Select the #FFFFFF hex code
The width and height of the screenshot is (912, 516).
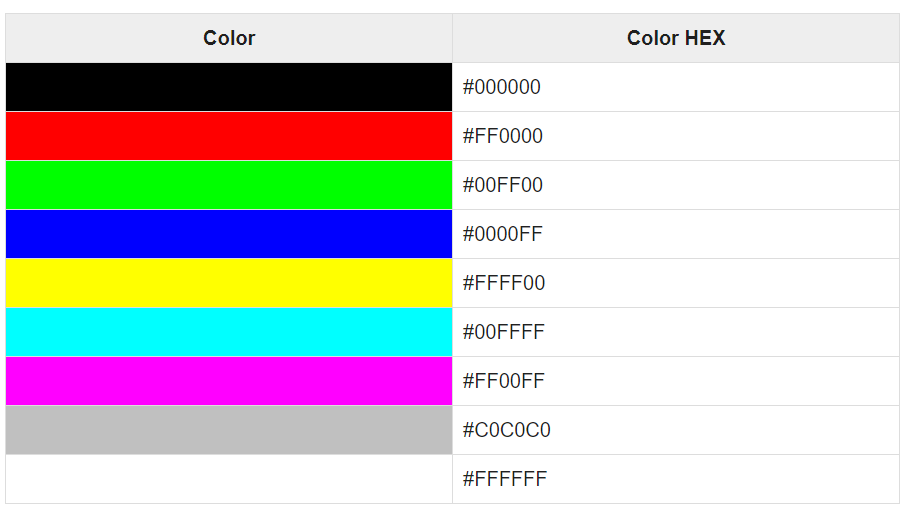504,479
